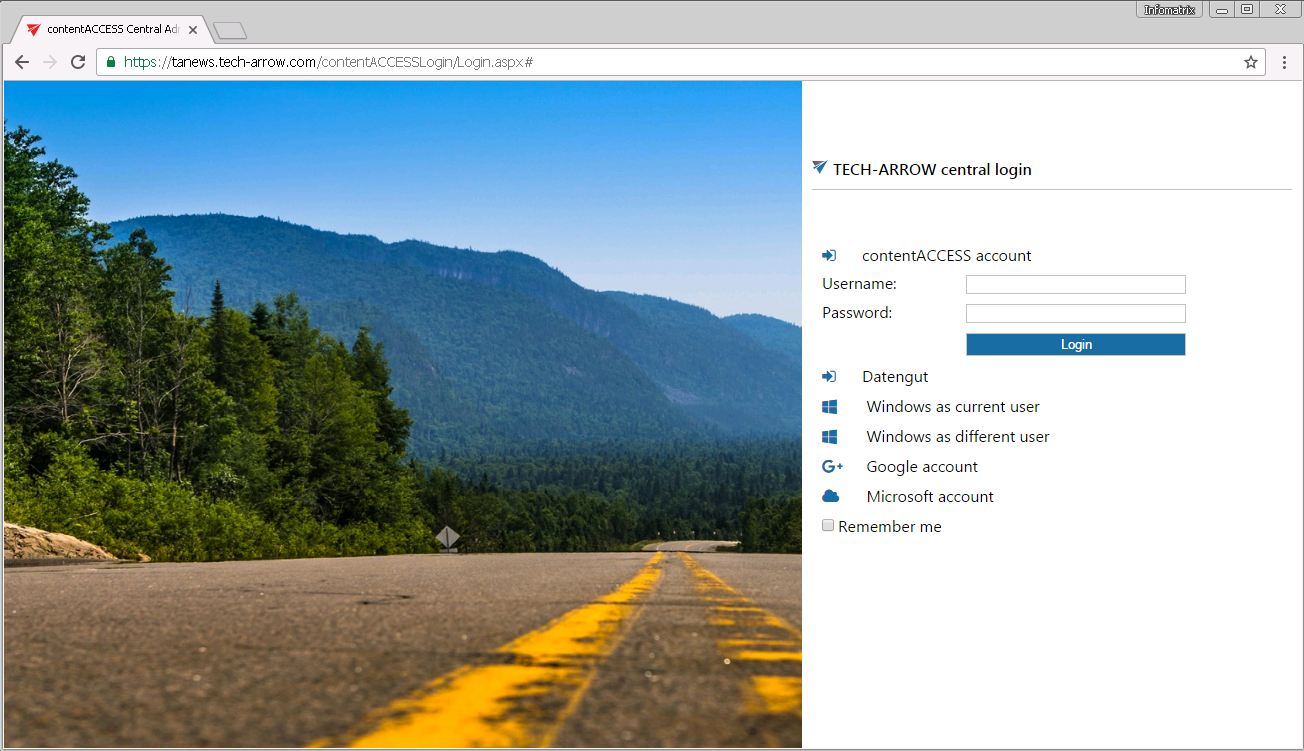
Task: Click the TECH-ARROW central login heading
Action: click(x=932, y=170)
